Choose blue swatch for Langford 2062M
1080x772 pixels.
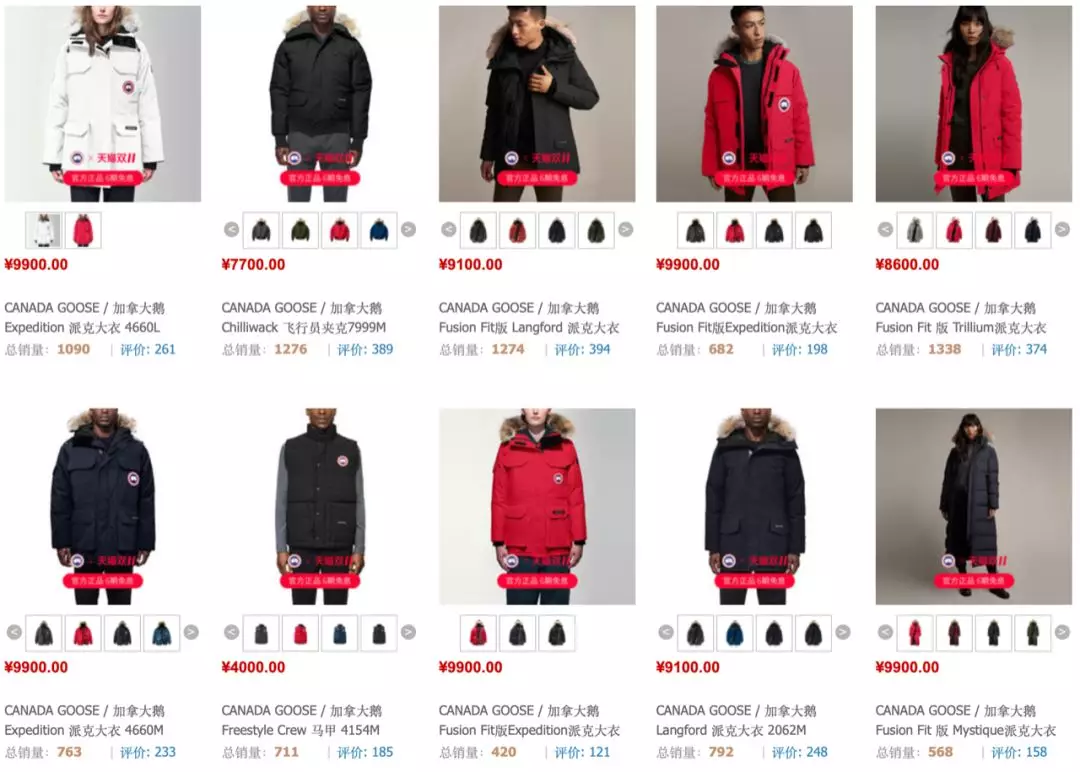pos(734,633)
